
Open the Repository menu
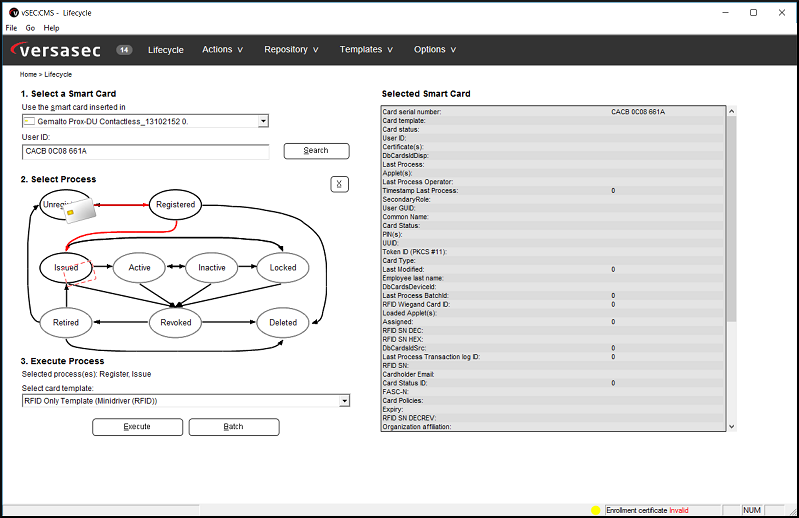pyautogui.click(x=291, y=50)
